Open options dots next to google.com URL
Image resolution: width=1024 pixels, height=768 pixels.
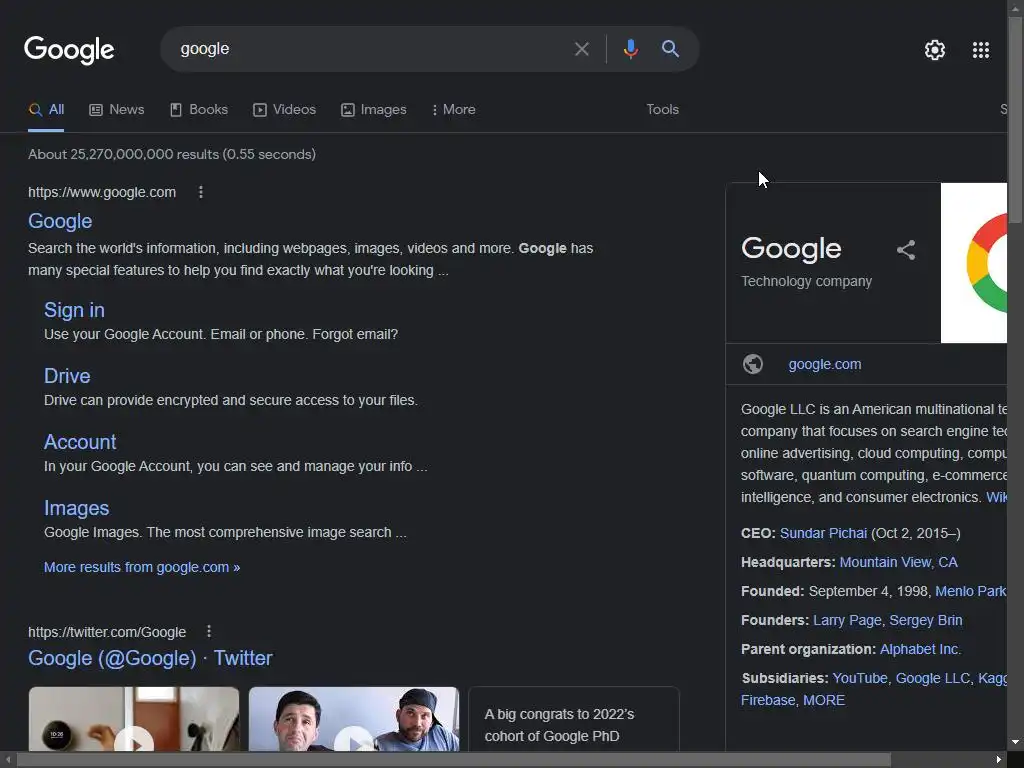coord(200,192)
